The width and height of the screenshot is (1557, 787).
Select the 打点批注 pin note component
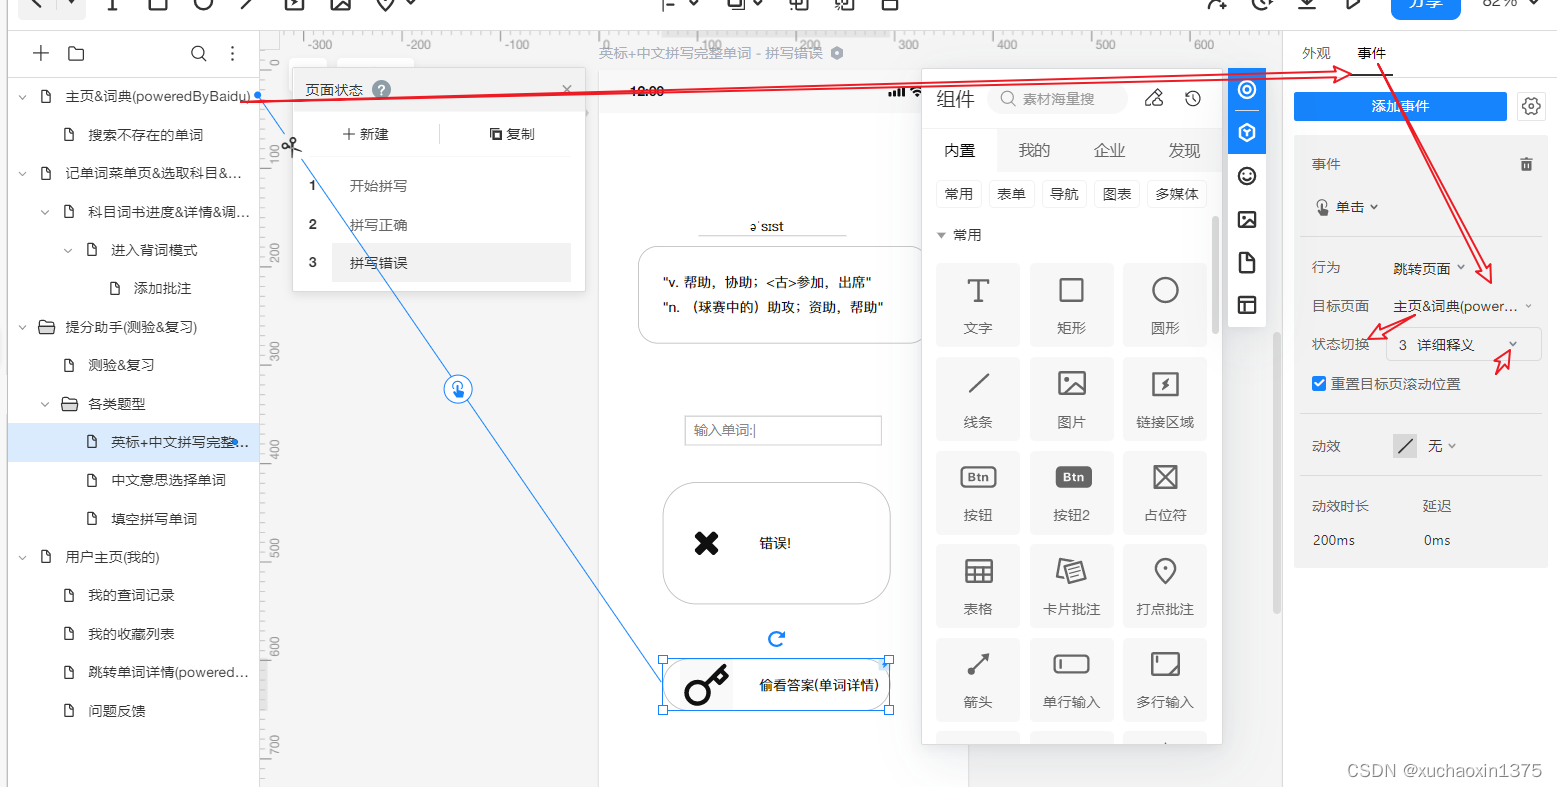(1165, 586)
